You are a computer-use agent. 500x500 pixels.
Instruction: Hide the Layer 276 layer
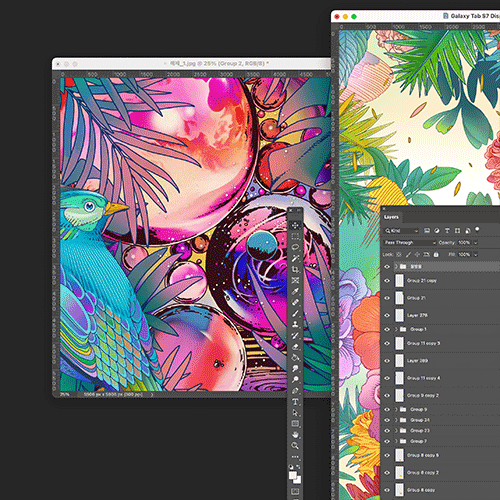coord(387,315)
